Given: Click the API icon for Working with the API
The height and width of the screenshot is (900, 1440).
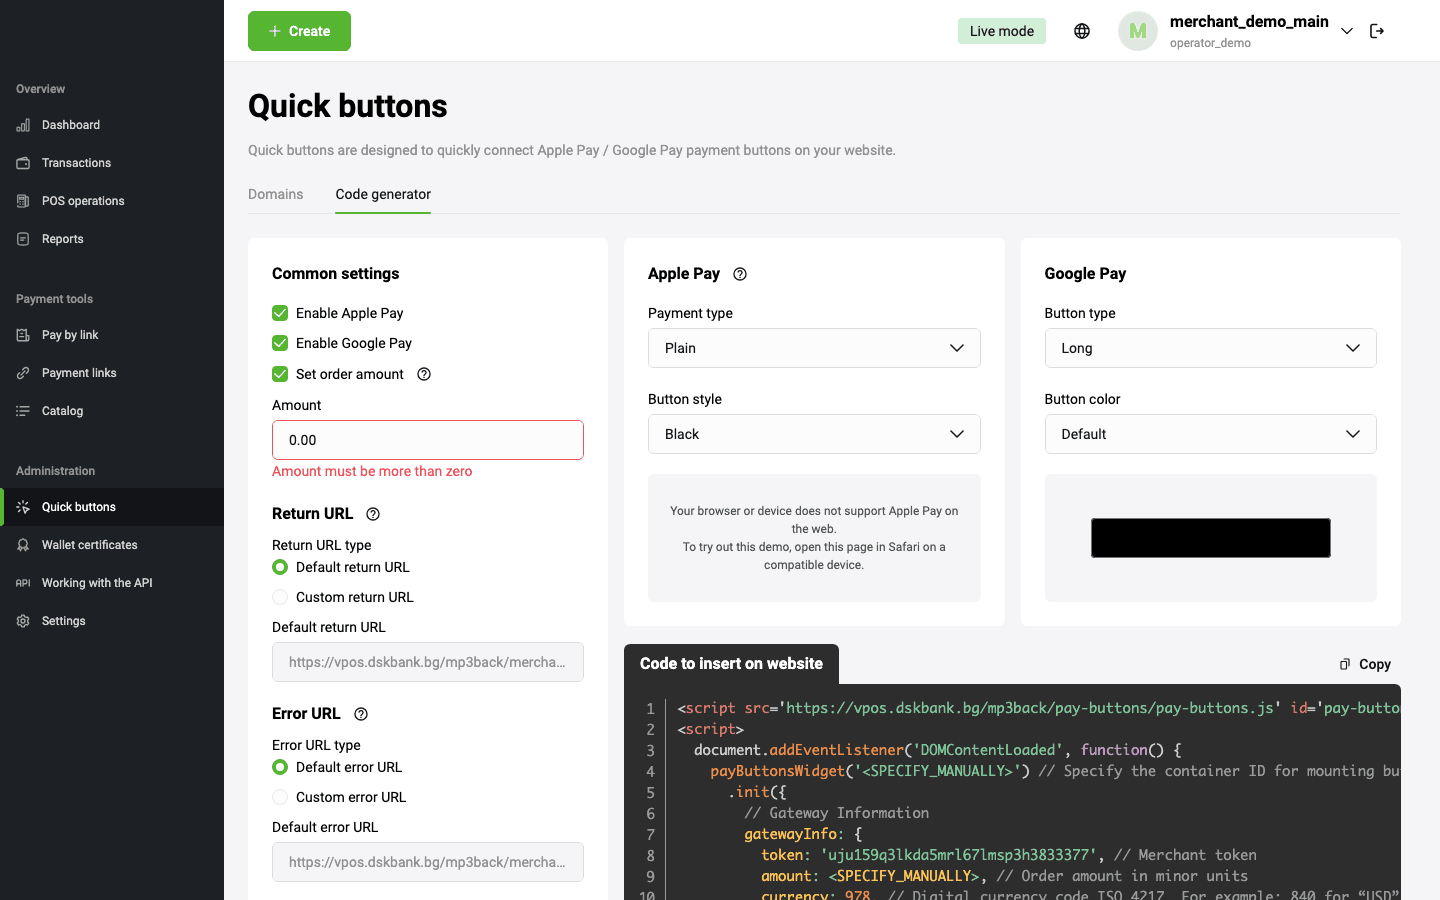Looking at the screenshot, I should click(22, 582).
